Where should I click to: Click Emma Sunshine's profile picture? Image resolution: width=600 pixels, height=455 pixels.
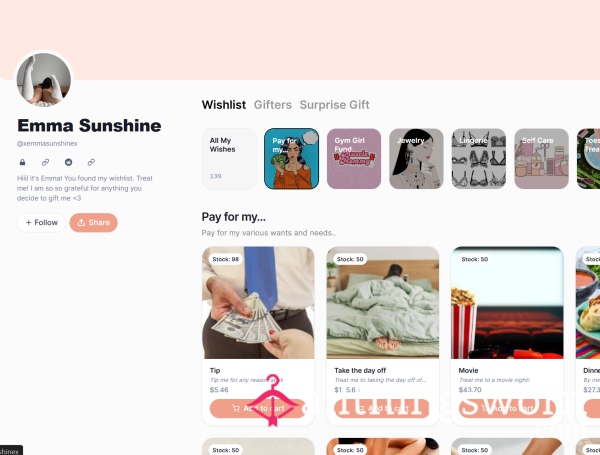point(44,80)
